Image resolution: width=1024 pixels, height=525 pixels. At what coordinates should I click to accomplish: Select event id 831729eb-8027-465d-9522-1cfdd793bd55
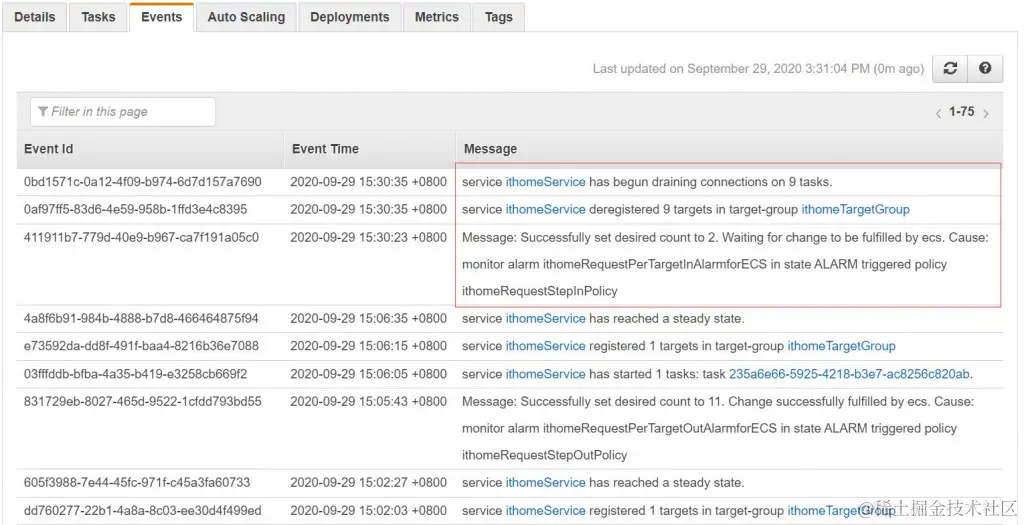(x=142, y=402)
